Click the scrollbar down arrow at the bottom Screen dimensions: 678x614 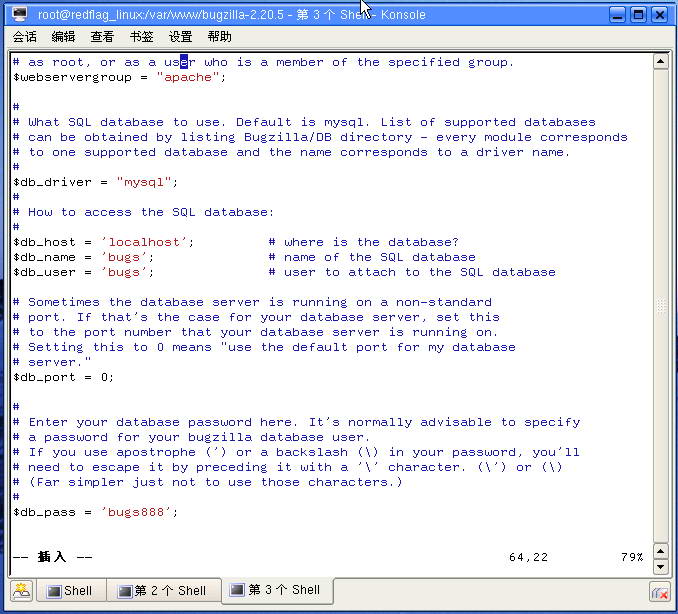pos(661,566)
